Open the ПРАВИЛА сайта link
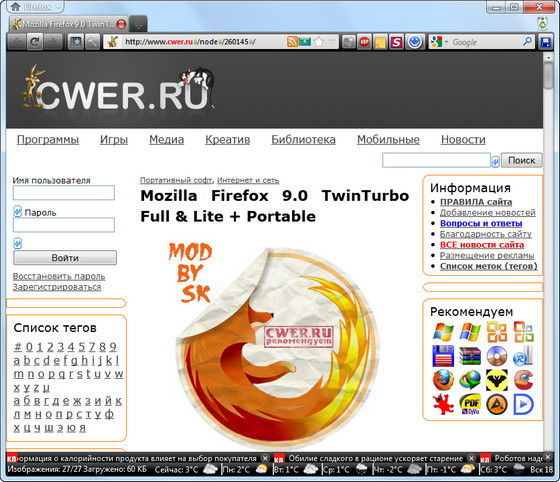Screen dimensions: 560x482 (x=476, y=202)
